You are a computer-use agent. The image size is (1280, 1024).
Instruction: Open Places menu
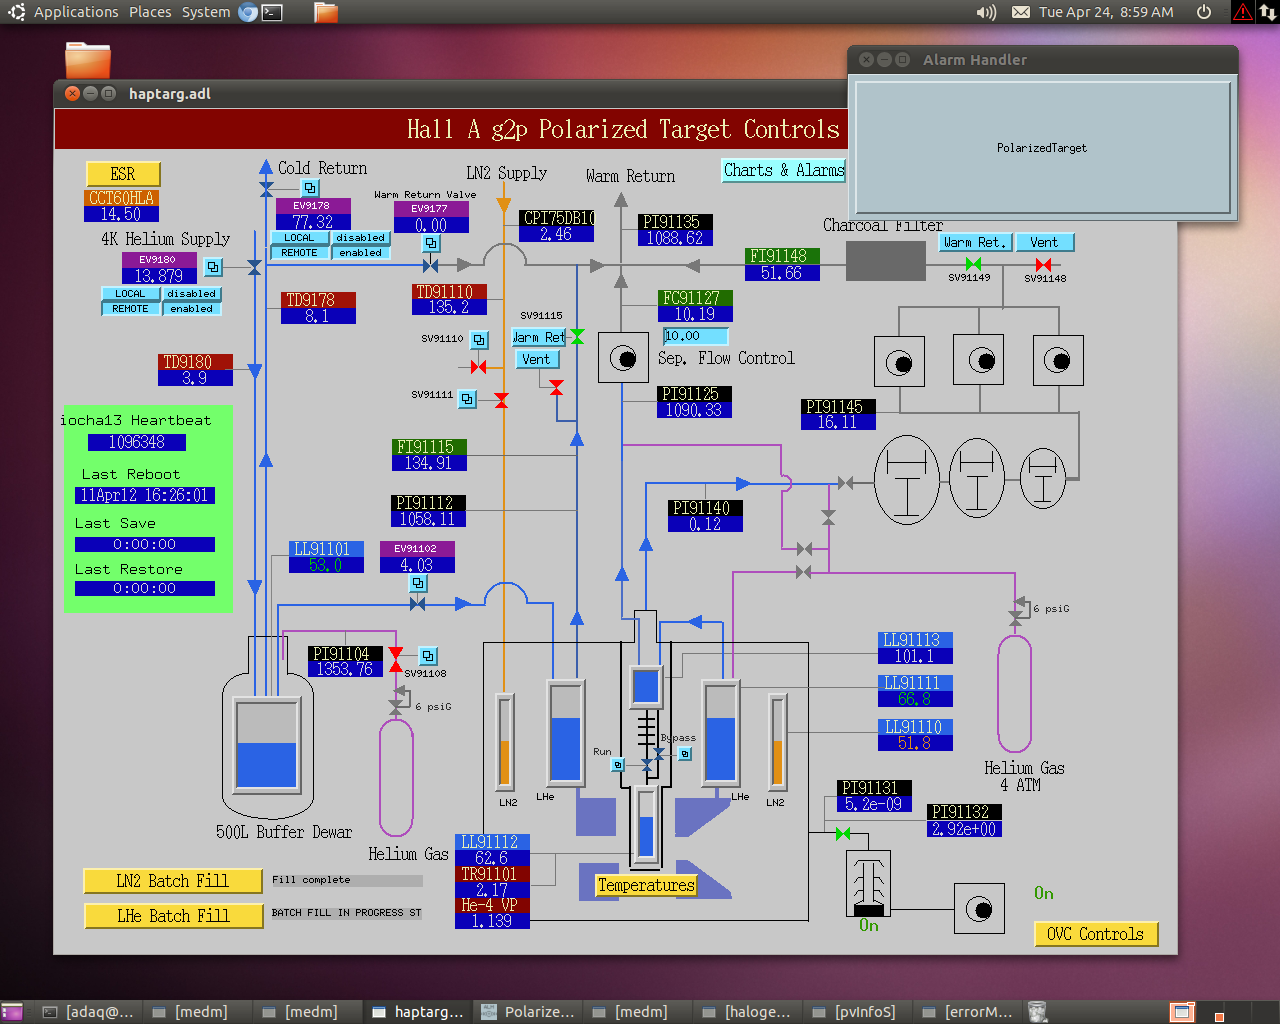(150, 12)
